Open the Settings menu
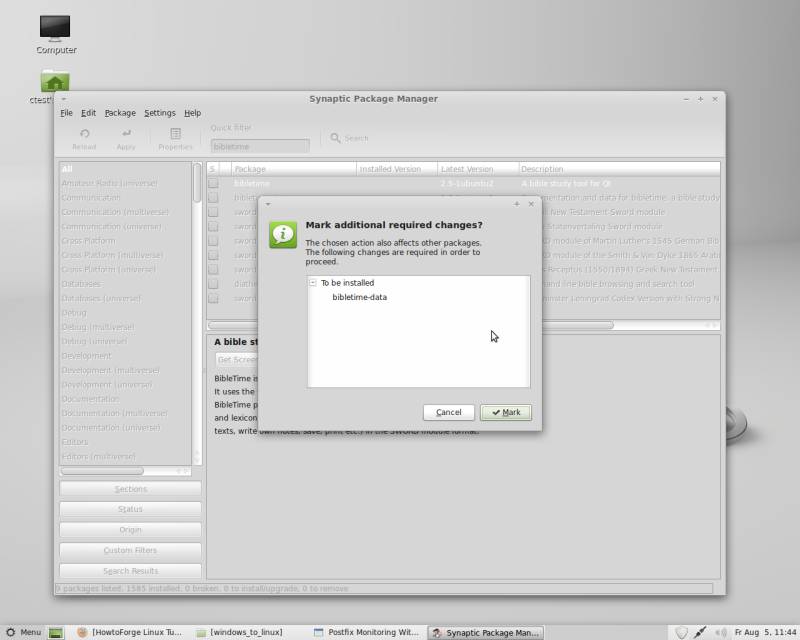 (x=159, y=113)
